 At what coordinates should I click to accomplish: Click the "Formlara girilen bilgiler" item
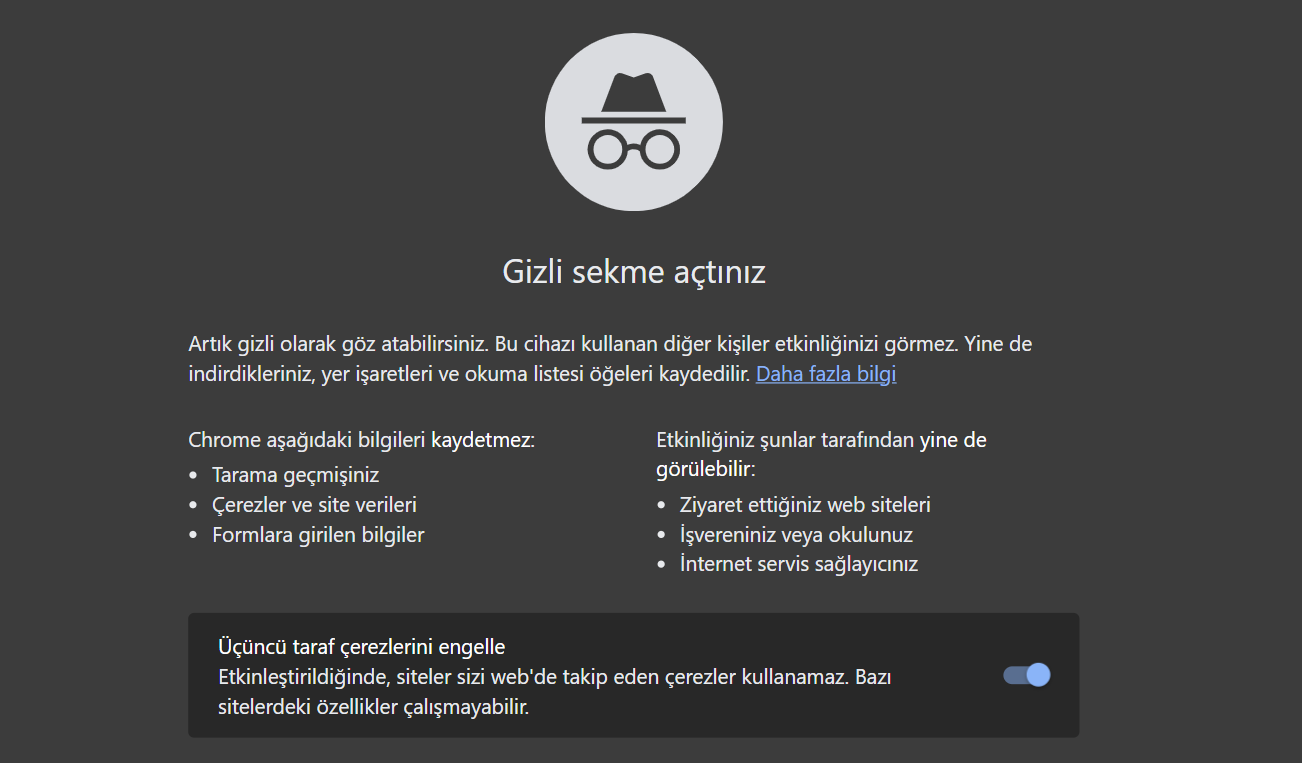click(318, 535)
